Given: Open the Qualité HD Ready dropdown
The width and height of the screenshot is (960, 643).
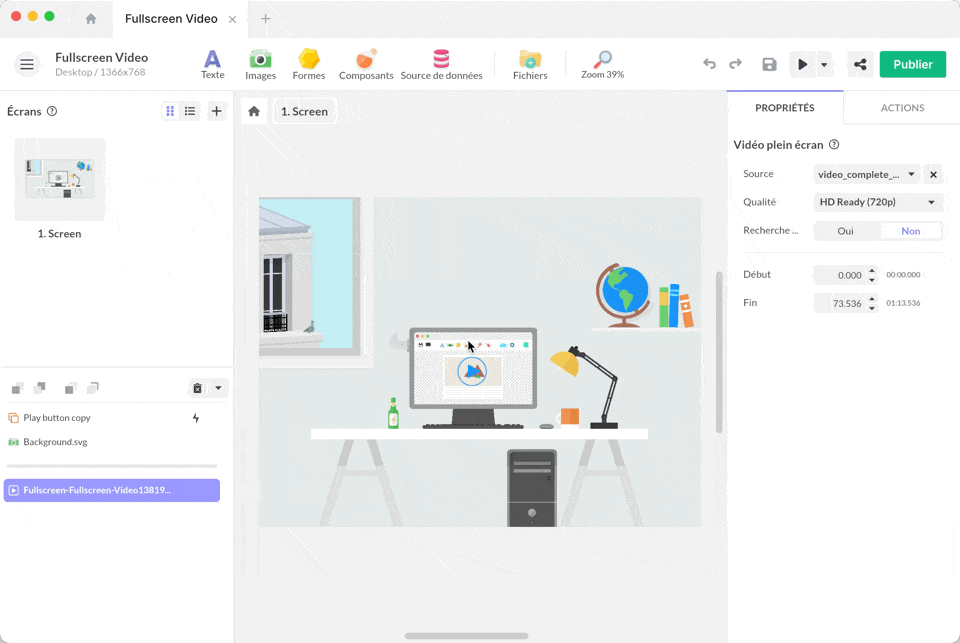Looking at the screenshot, I should tap(878, 202).
